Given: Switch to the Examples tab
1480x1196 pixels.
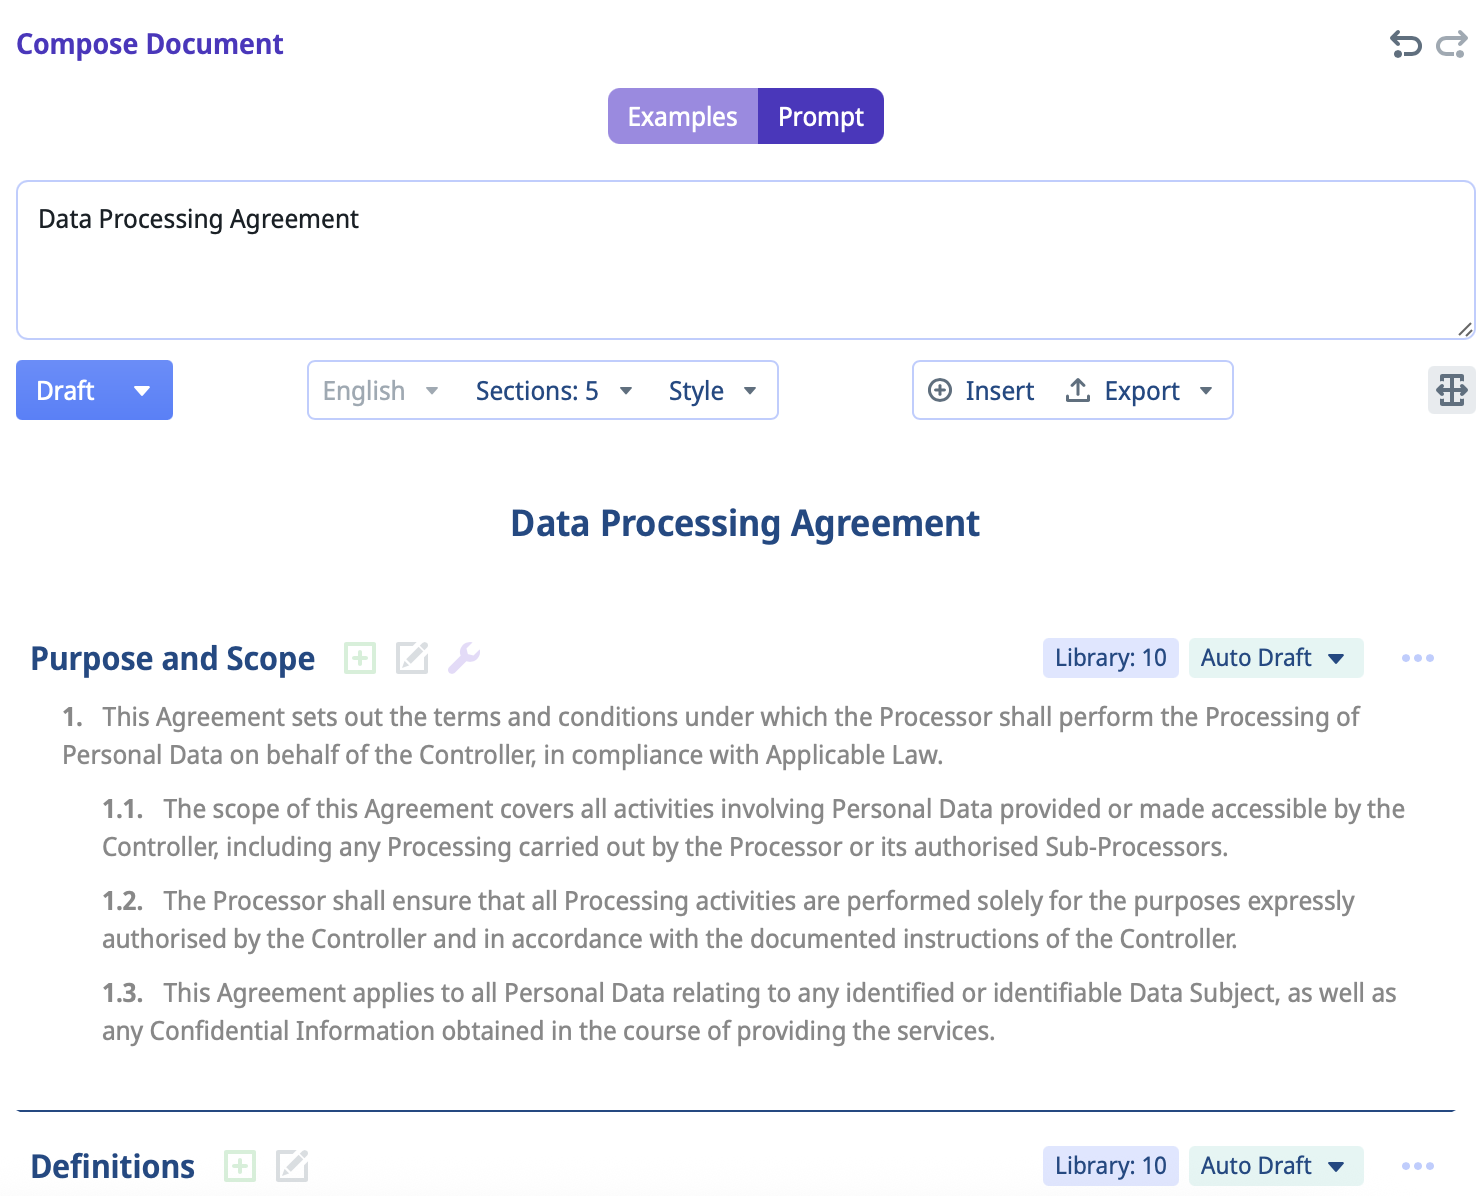Looking at the screenshot, I should pyautogui.click(x=682, y=117).
